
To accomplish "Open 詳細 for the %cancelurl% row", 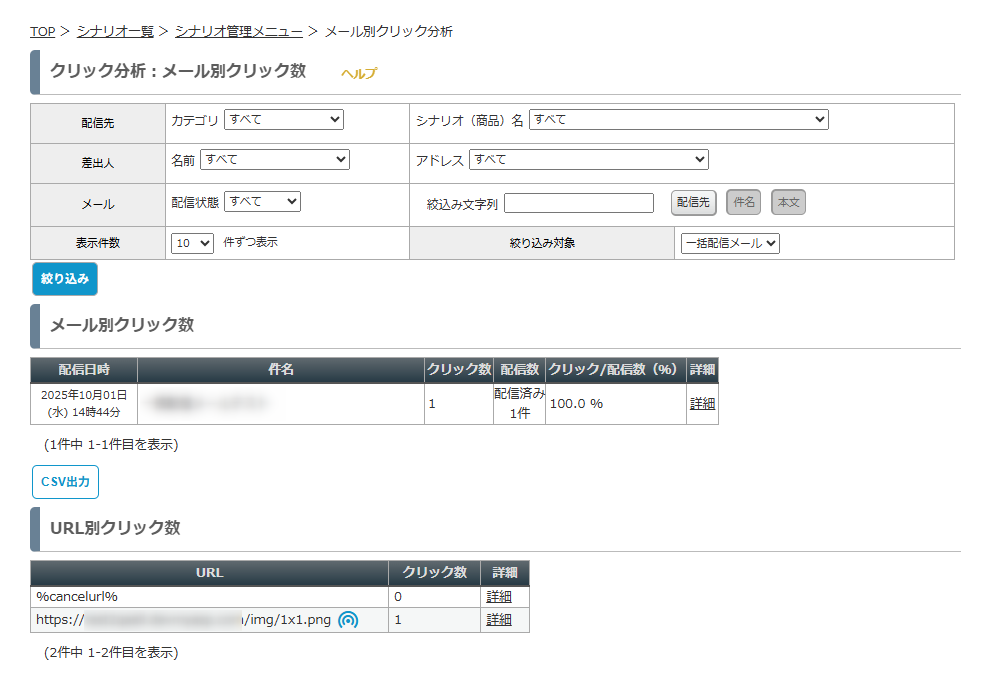I will (499, 597).
